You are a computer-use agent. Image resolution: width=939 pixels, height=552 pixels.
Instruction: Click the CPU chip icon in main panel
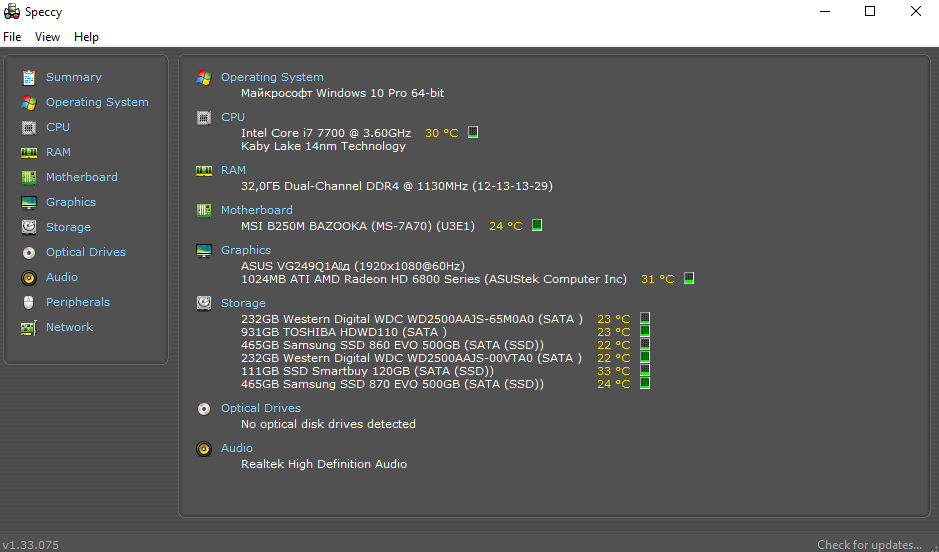(204, 118)
